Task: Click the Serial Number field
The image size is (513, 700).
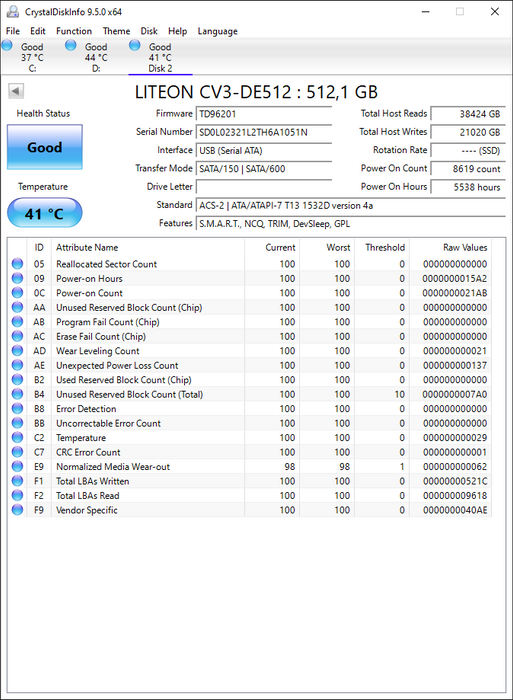Action: point(264,132)
